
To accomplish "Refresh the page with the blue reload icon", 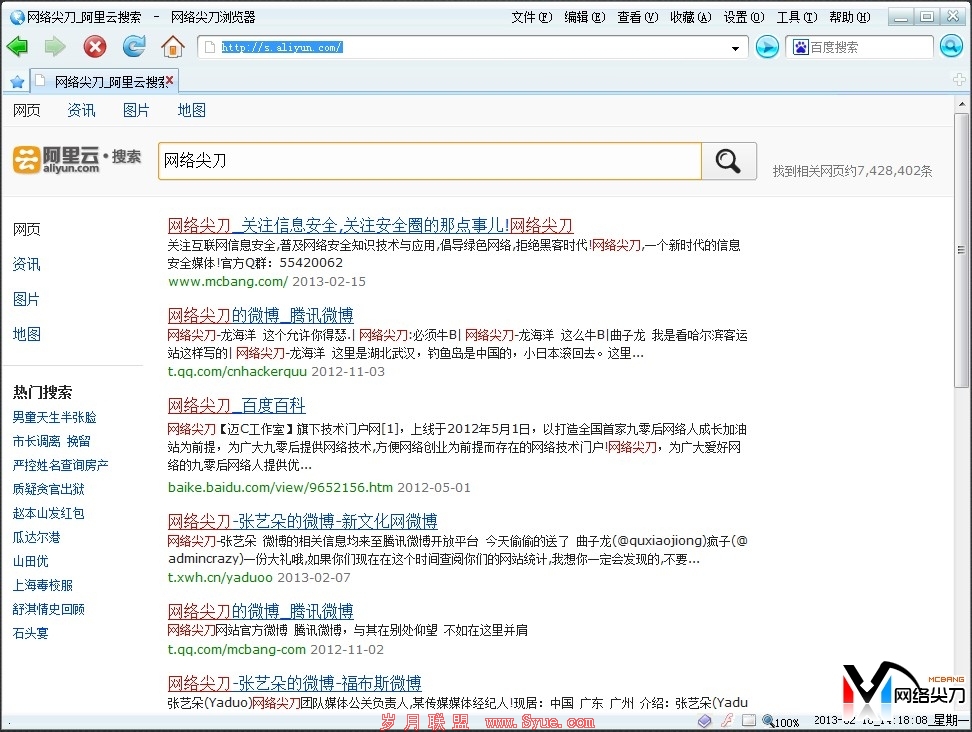I will point(133,46).
